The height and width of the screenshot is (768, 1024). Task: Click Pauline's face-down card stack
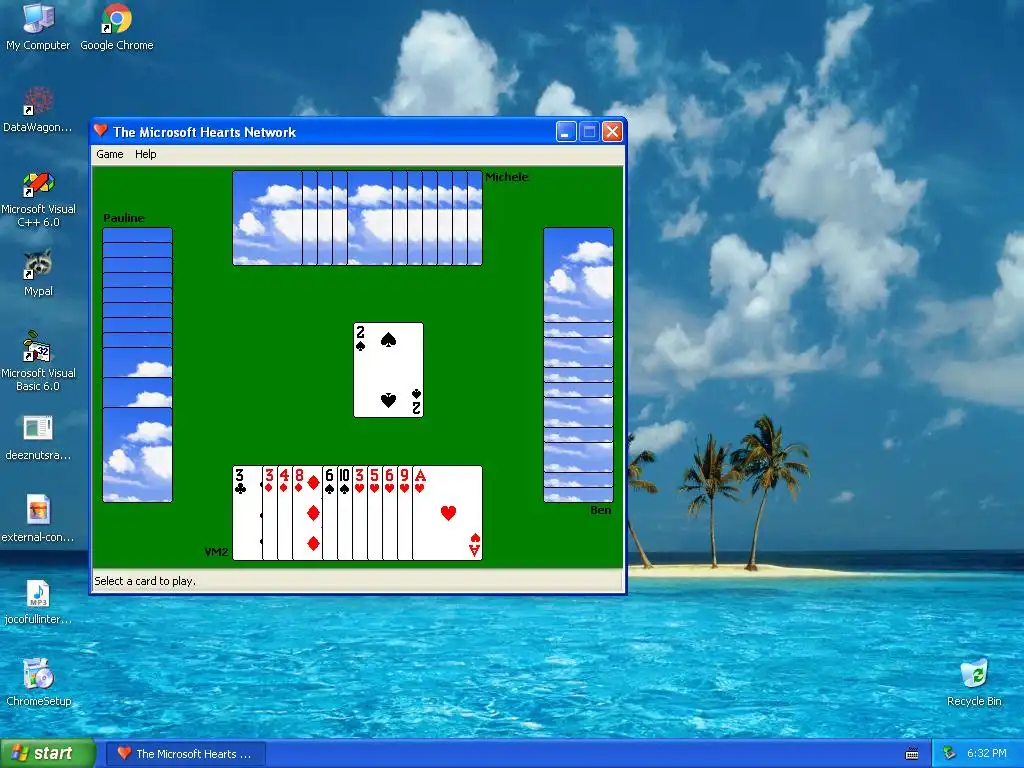click(137, 365)
